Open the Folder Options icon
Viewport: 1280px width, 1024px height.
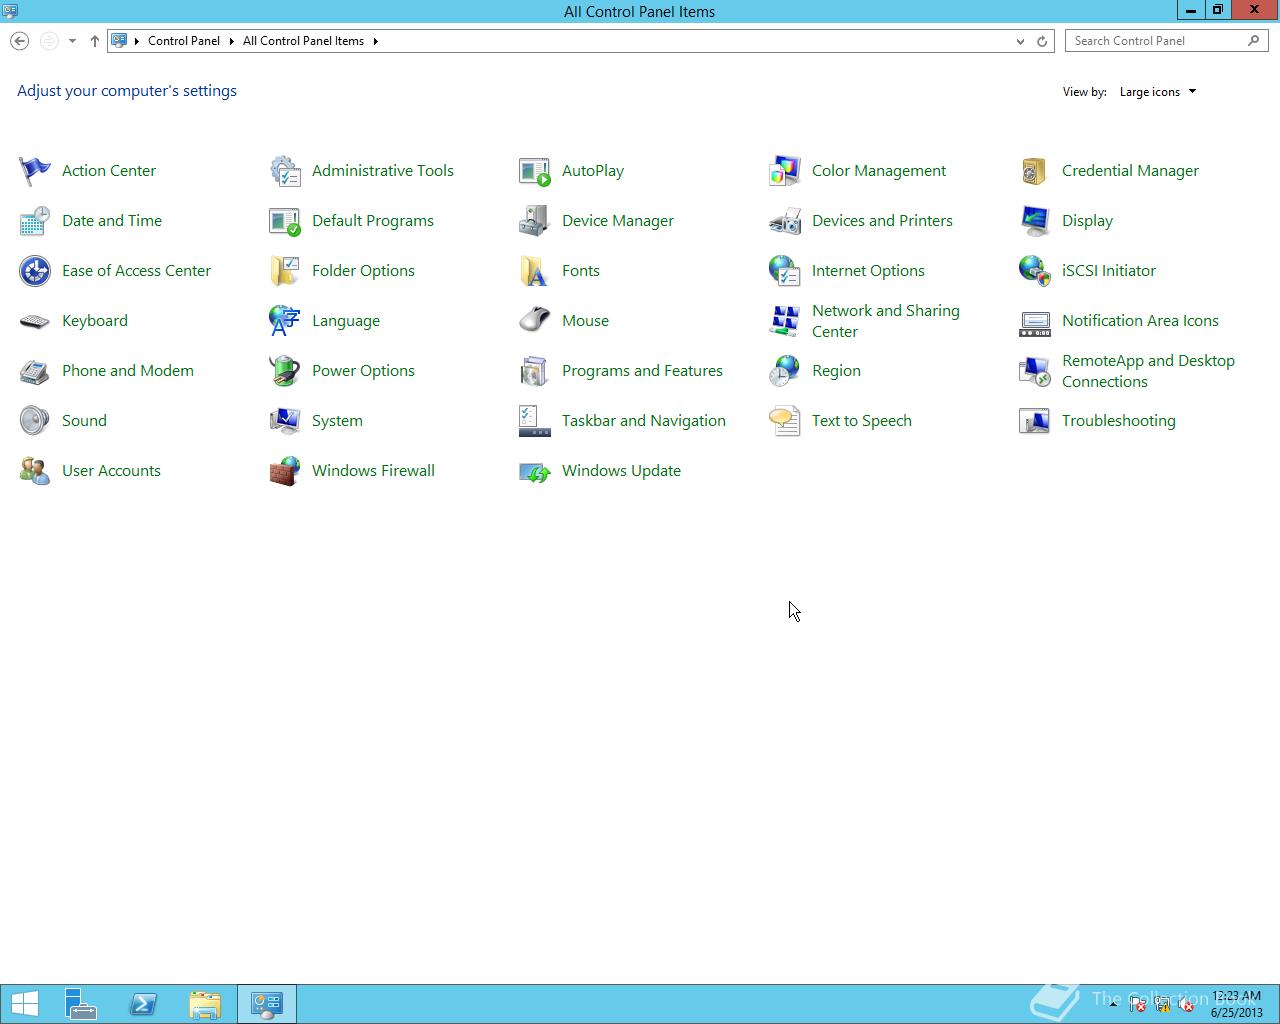(x=285, y=271)
